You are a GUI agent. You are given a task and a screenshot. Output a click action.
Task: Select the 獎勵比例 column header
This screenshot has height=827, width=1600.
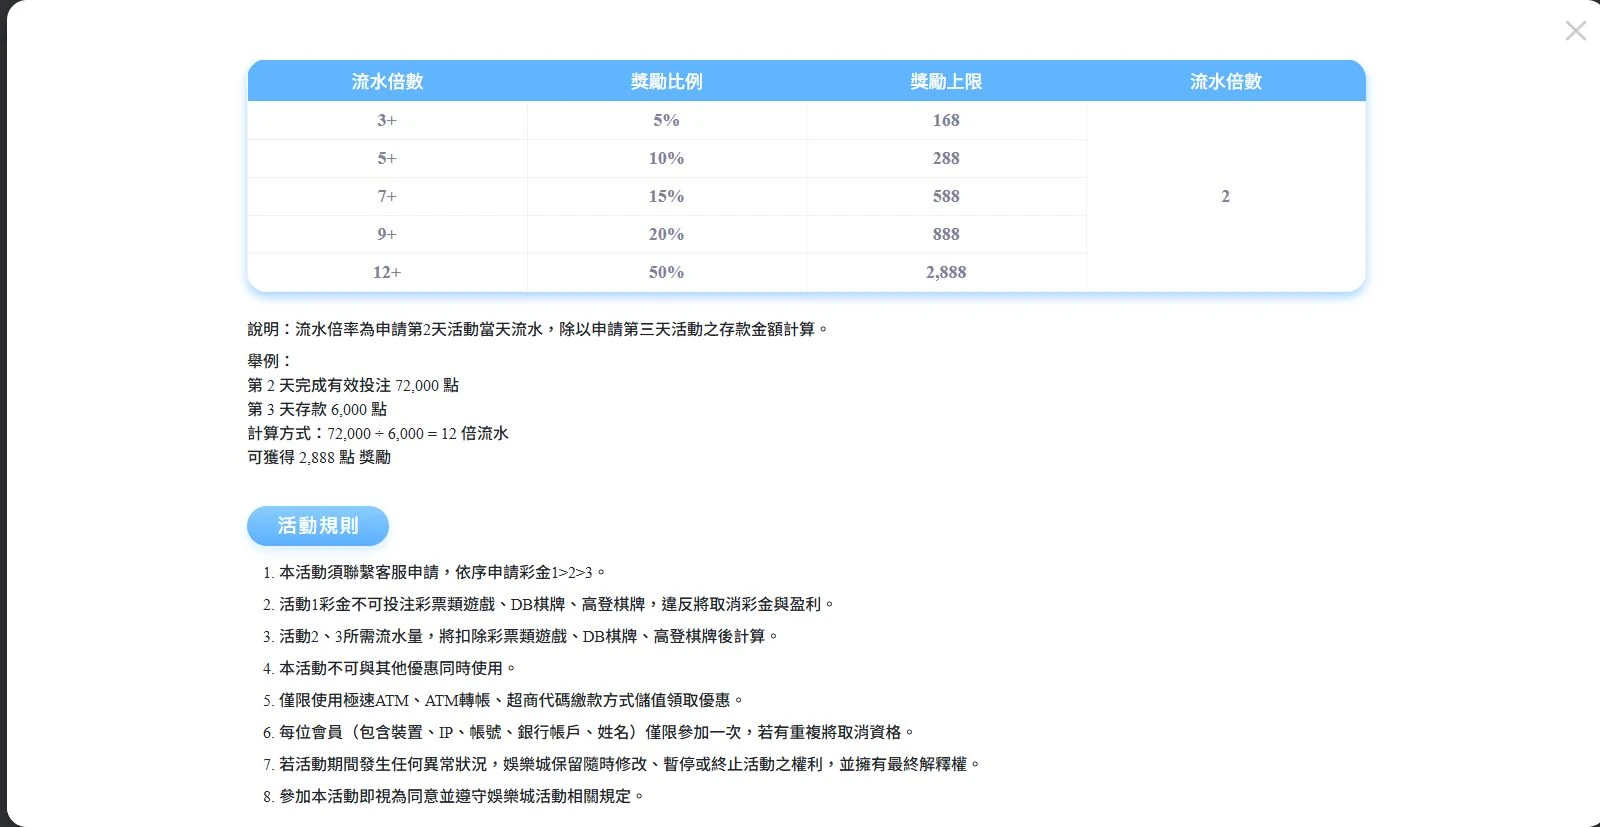click(x=667, y=81)
